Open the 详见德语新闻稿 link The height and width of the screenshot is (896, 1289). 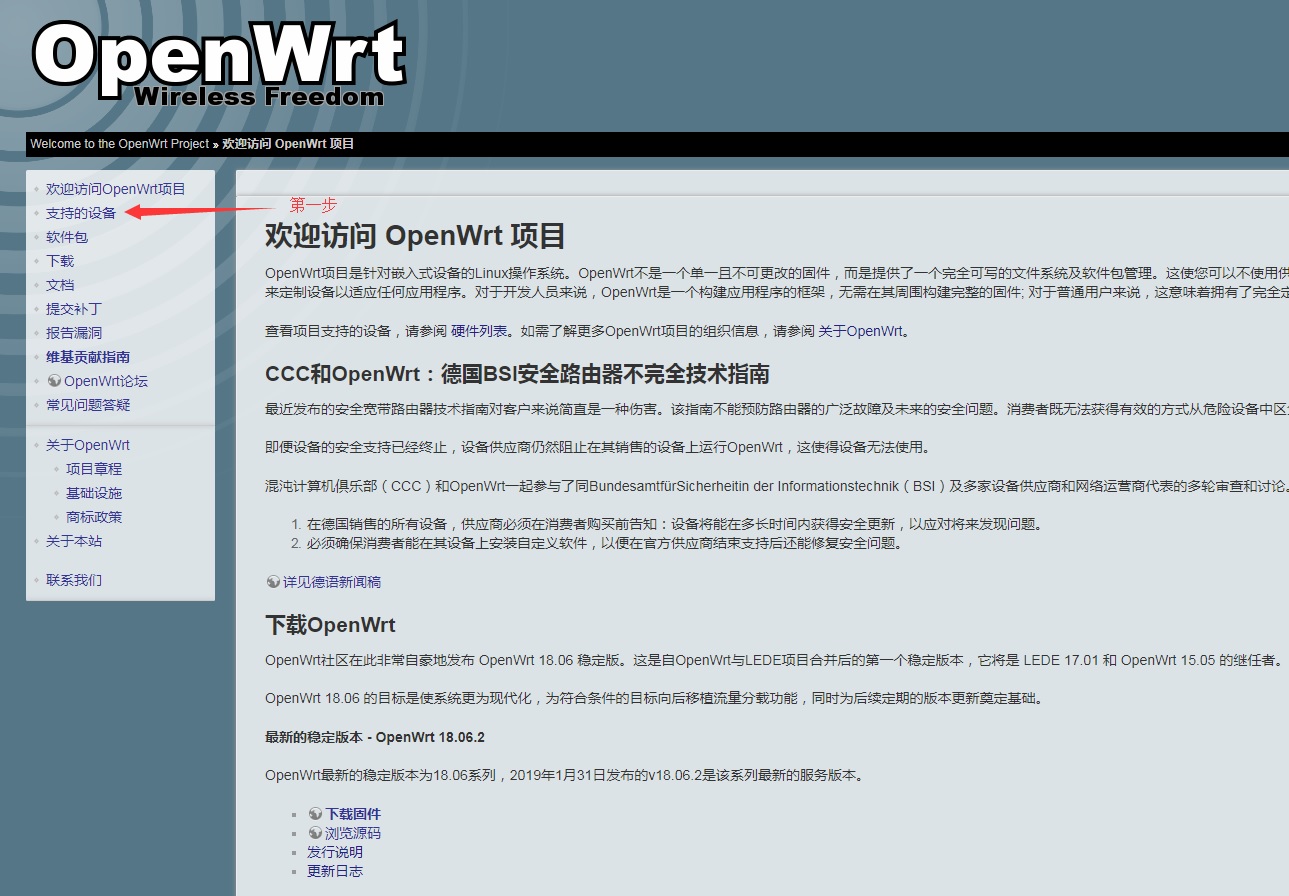332,581
